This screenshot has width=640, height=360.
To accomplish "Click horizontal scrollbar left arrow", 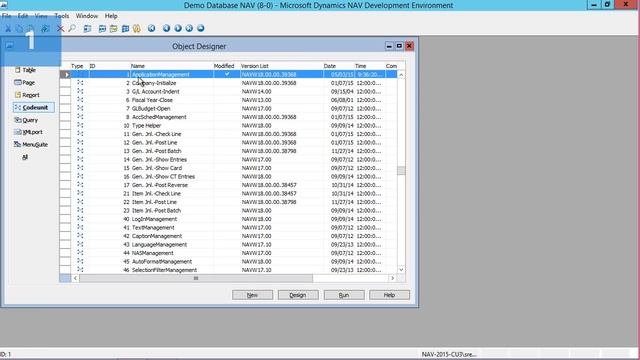I will tap(75, 278).
